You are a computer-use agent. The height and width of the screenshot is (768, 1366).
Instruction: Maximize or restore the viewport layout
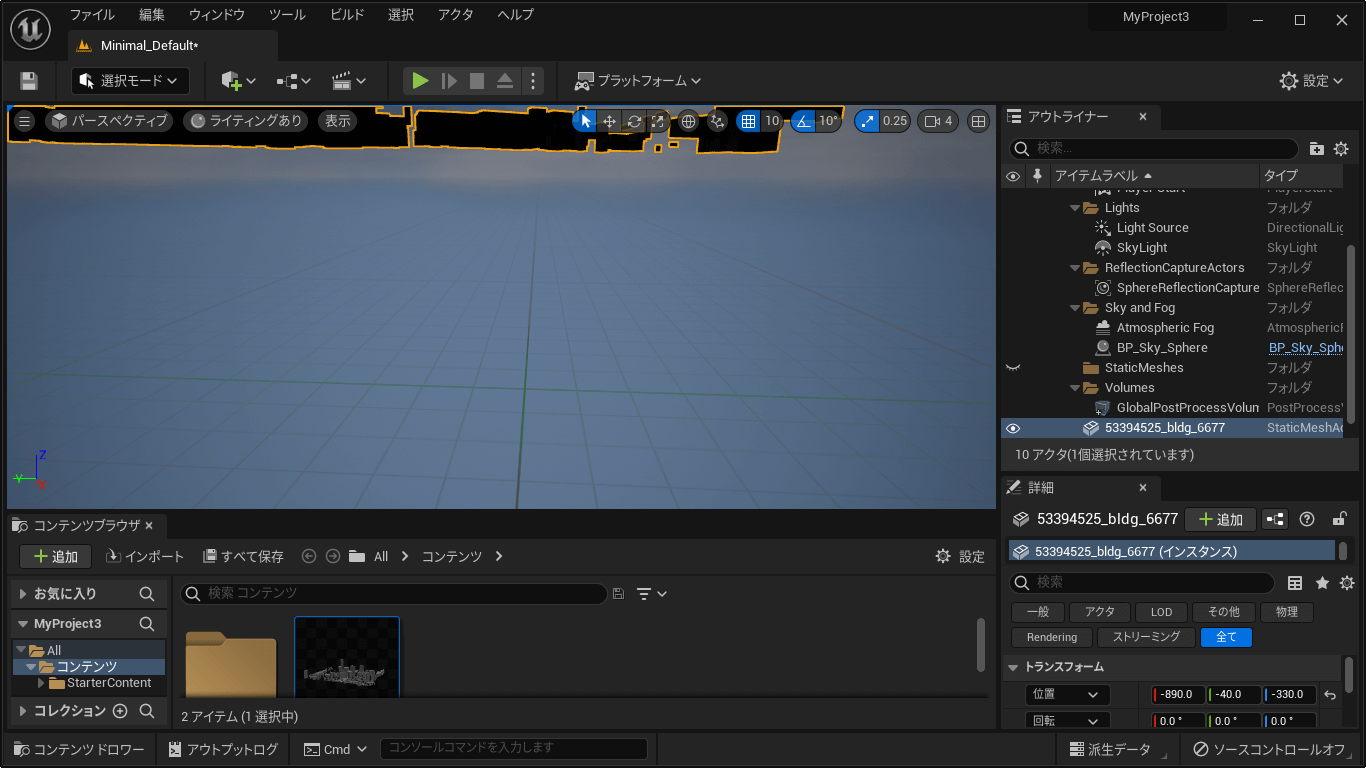978,121
